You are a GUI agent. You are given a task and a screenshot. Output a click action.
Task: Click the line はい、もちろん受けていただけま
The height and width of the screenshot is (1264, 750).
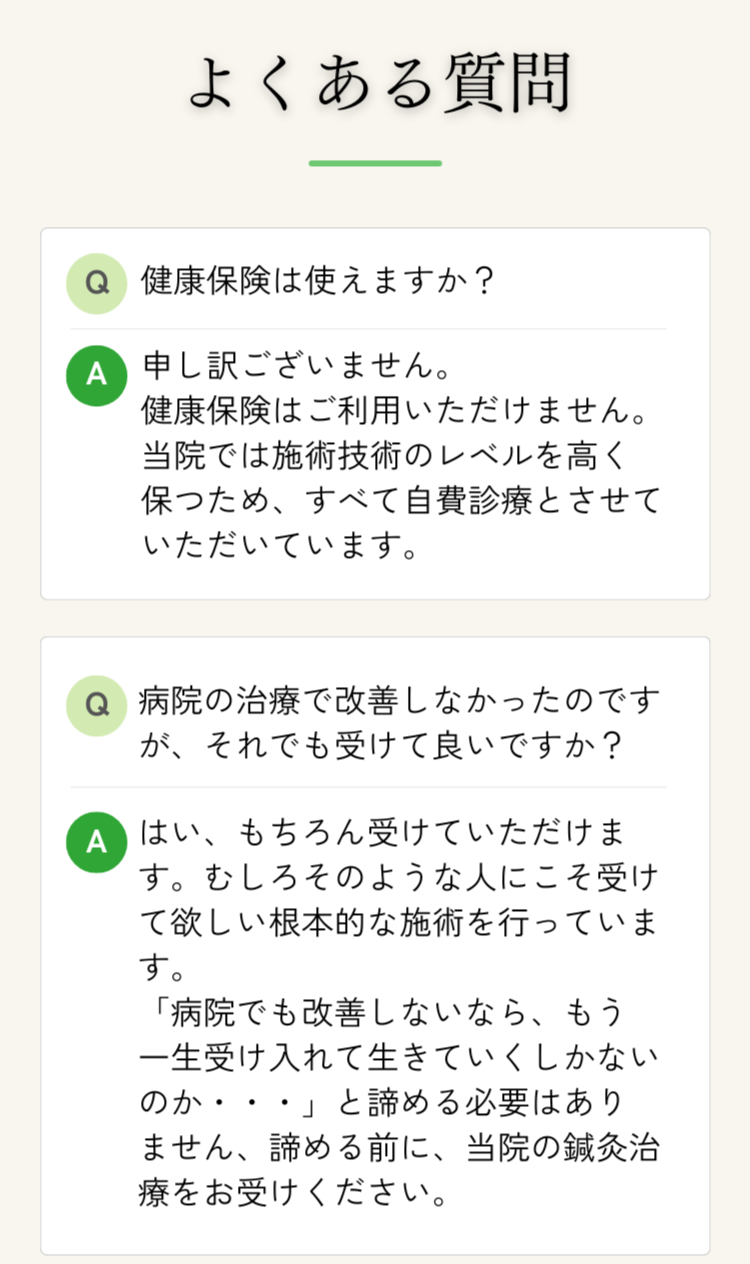pos(397,832)
